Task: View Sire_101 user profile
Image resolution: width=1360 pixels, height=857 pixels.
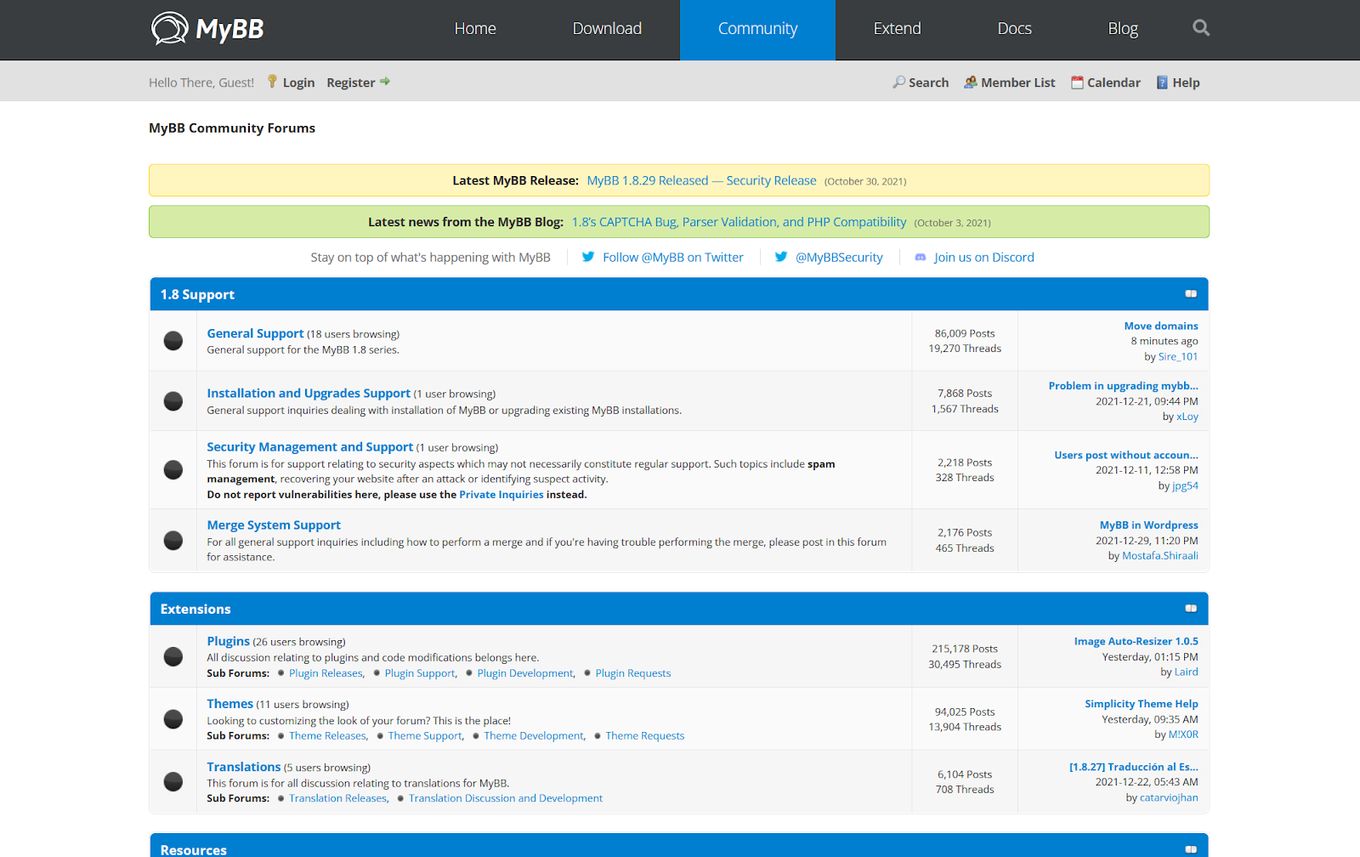Action: pyautogui.click(x=1178, y=356)
